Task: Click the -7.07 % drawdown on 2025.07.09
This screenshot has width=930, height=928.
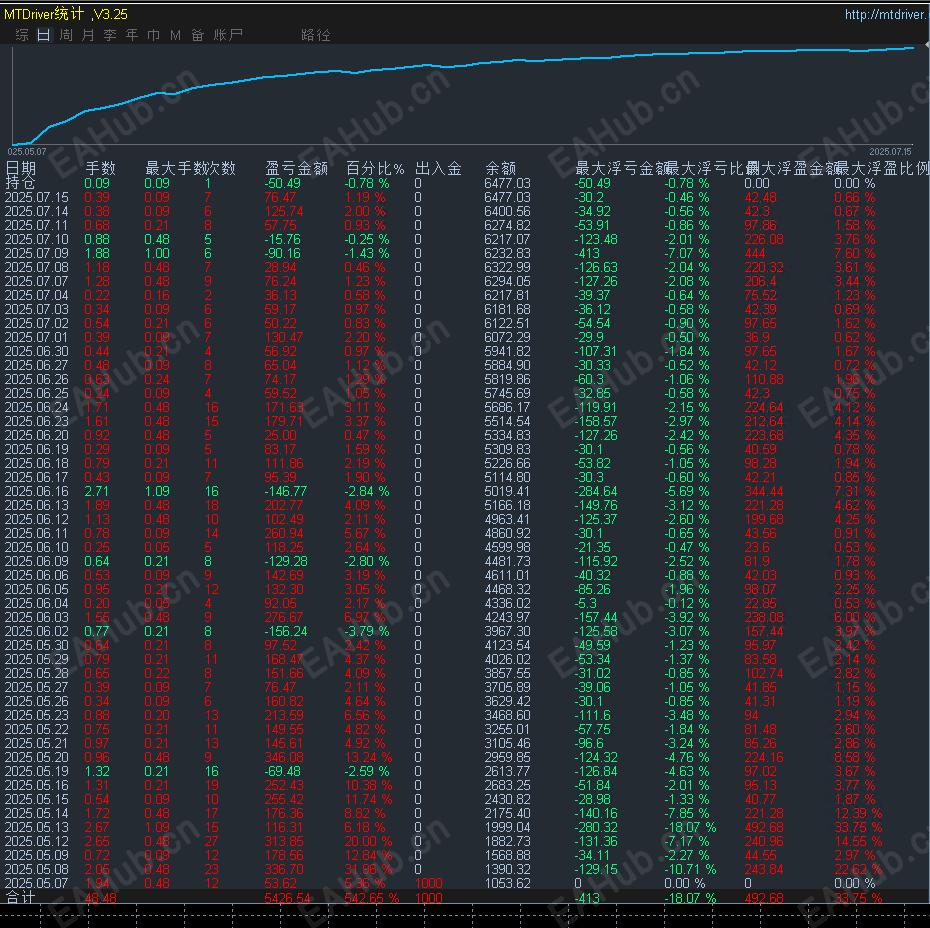Action: pos(687,253)
